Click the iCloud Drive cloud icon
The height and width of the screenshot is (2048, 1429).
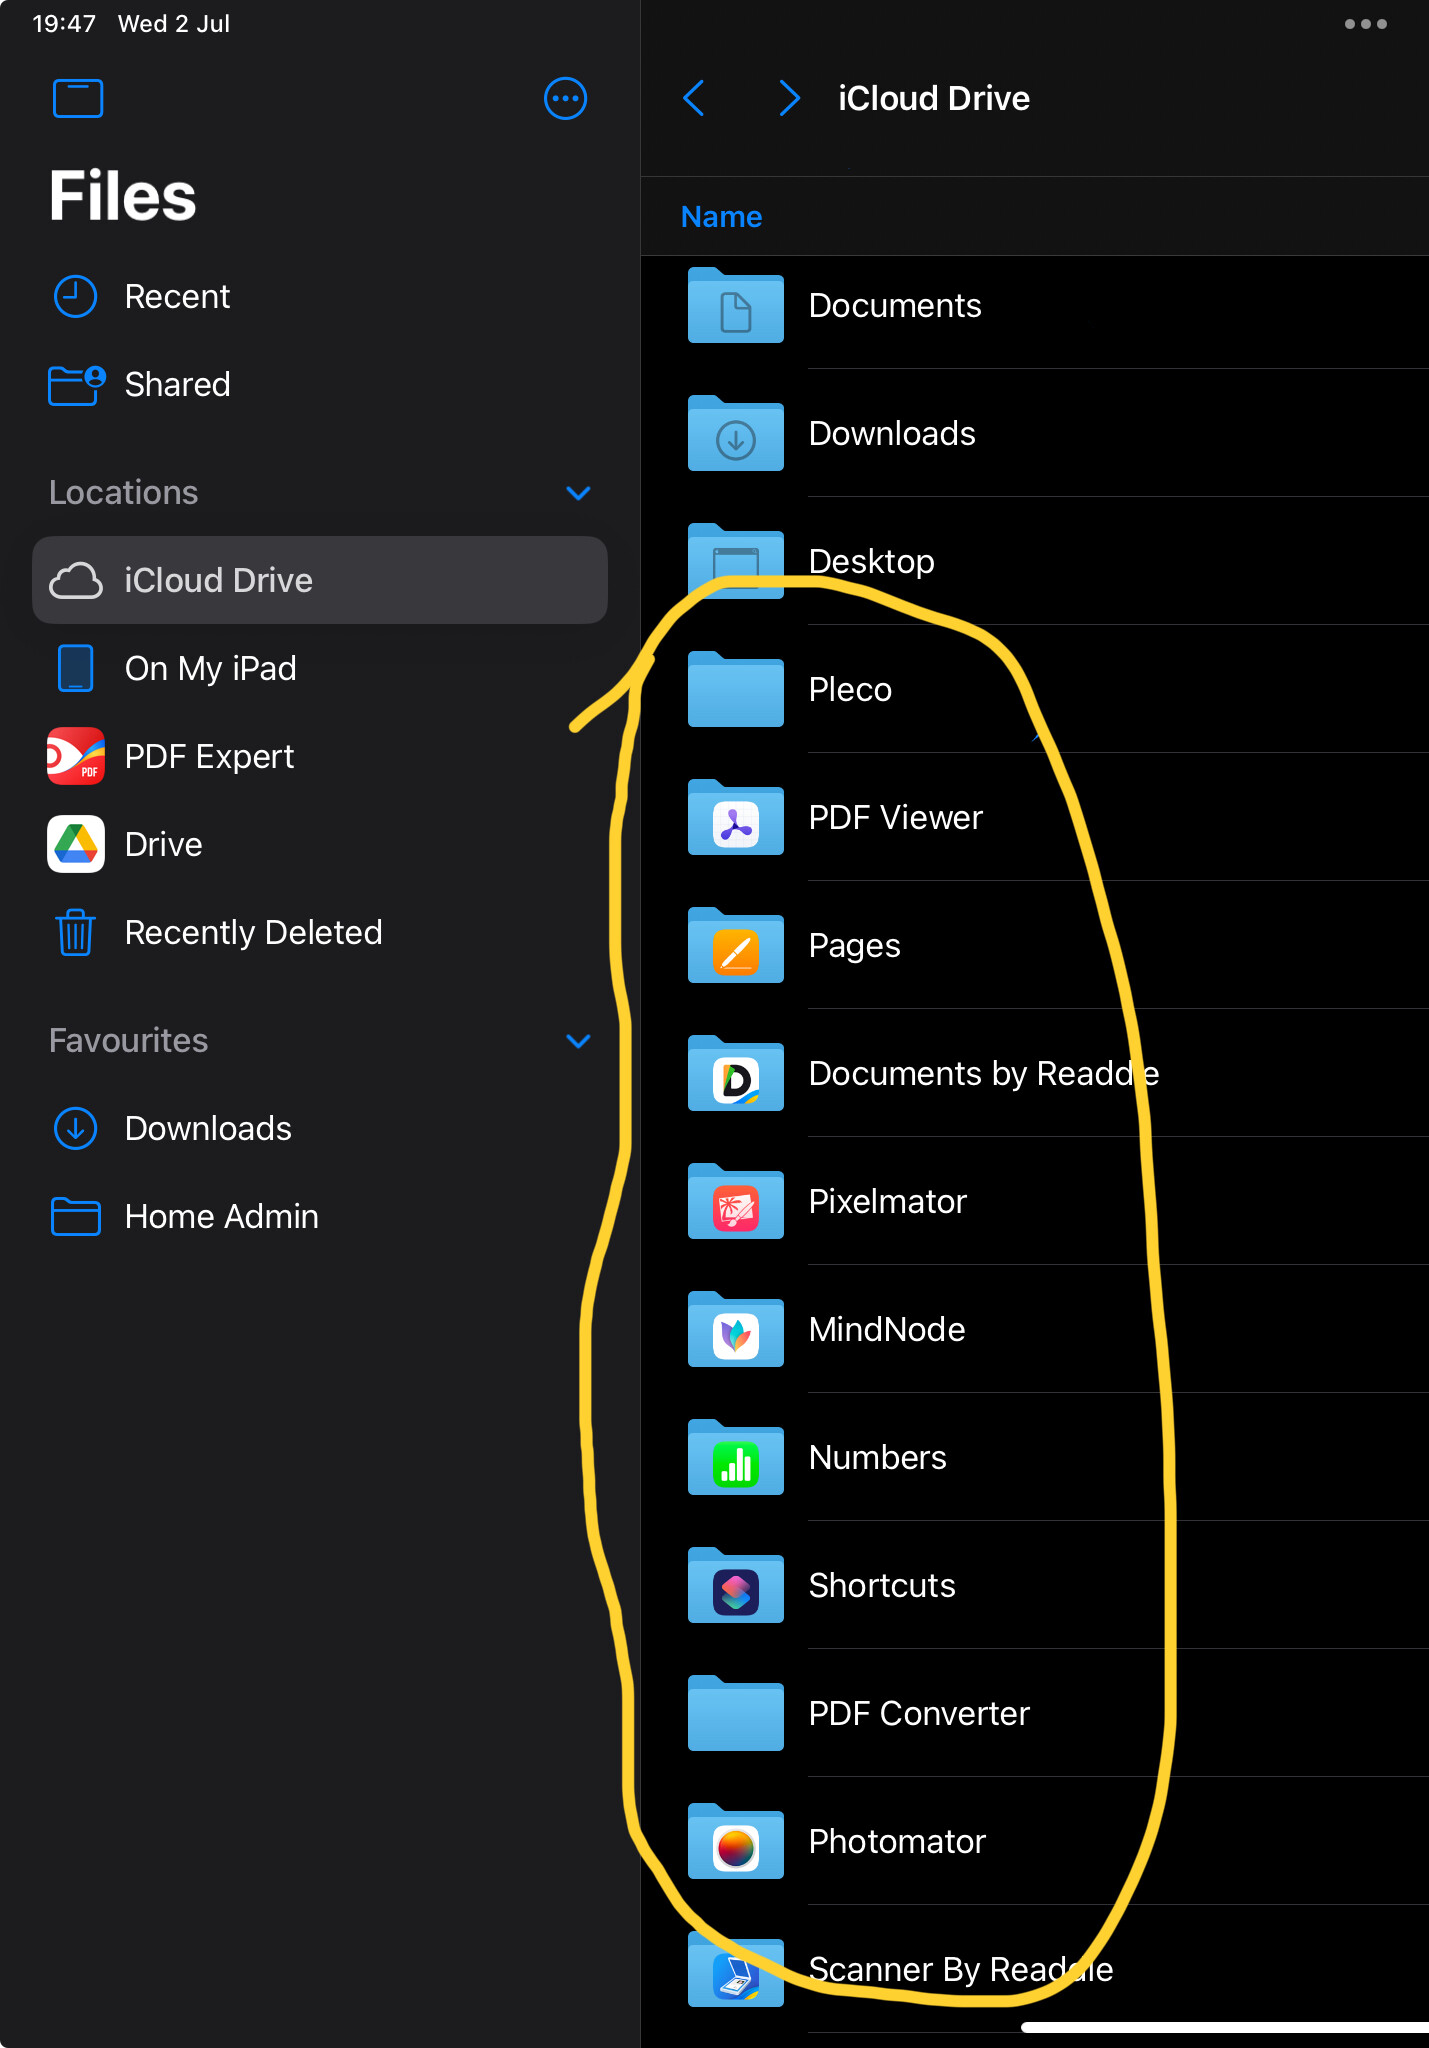tap(76, 581)
